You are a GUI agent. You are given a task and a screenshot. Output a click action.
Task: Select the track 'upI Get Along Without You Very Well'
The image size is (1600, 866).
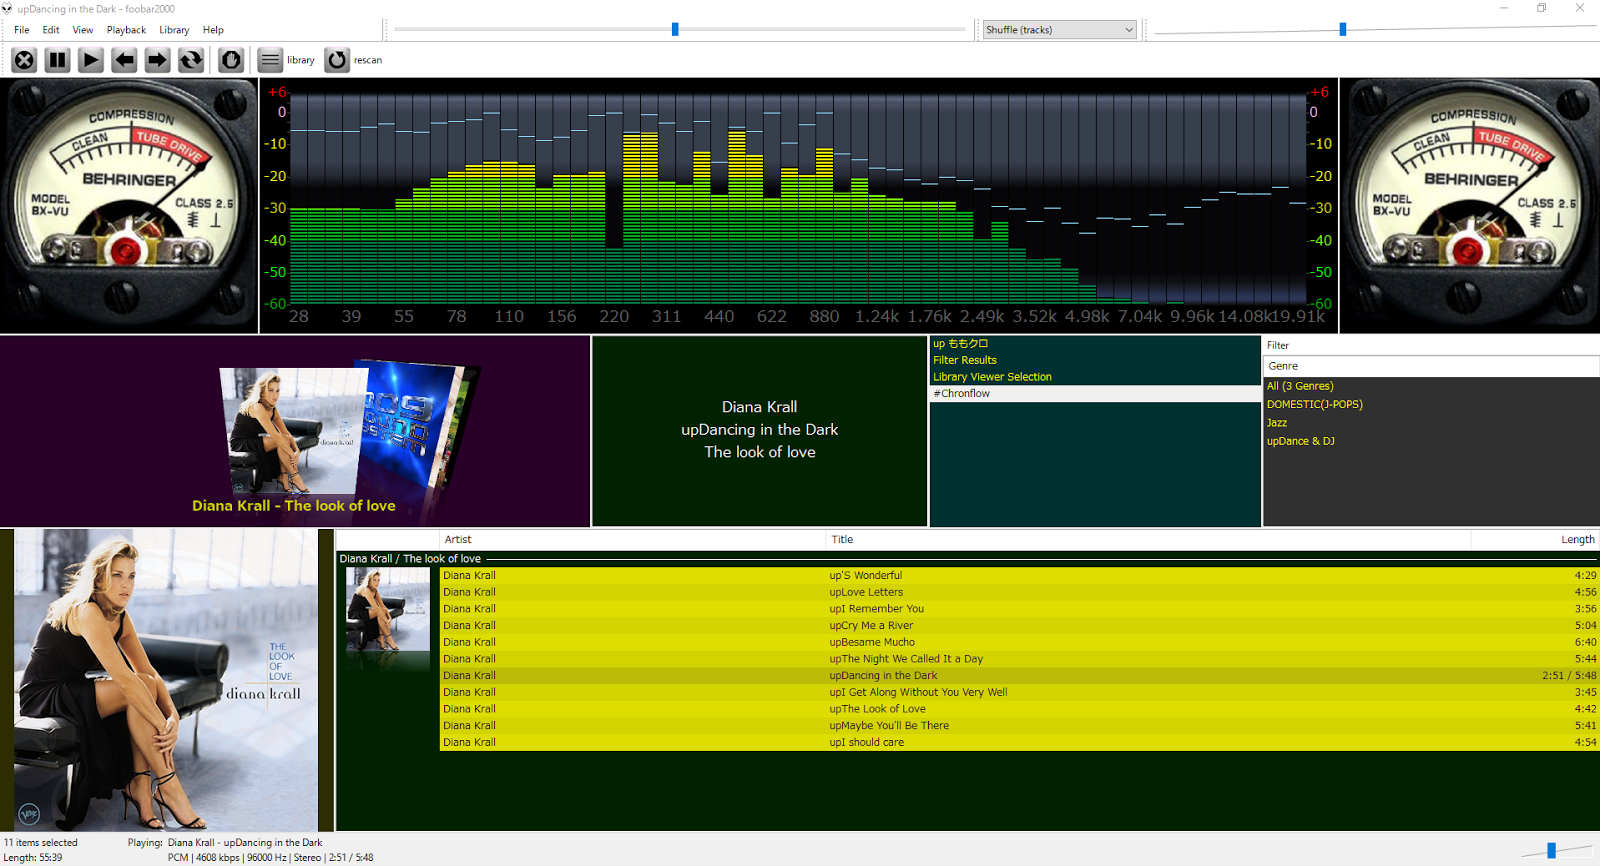(1019, 692)
